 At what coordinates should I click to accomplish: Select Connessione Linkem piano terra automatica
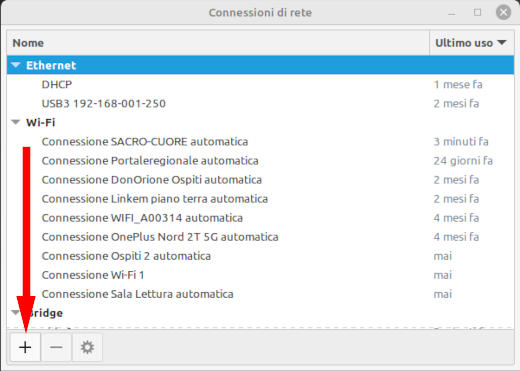point(260,199)
